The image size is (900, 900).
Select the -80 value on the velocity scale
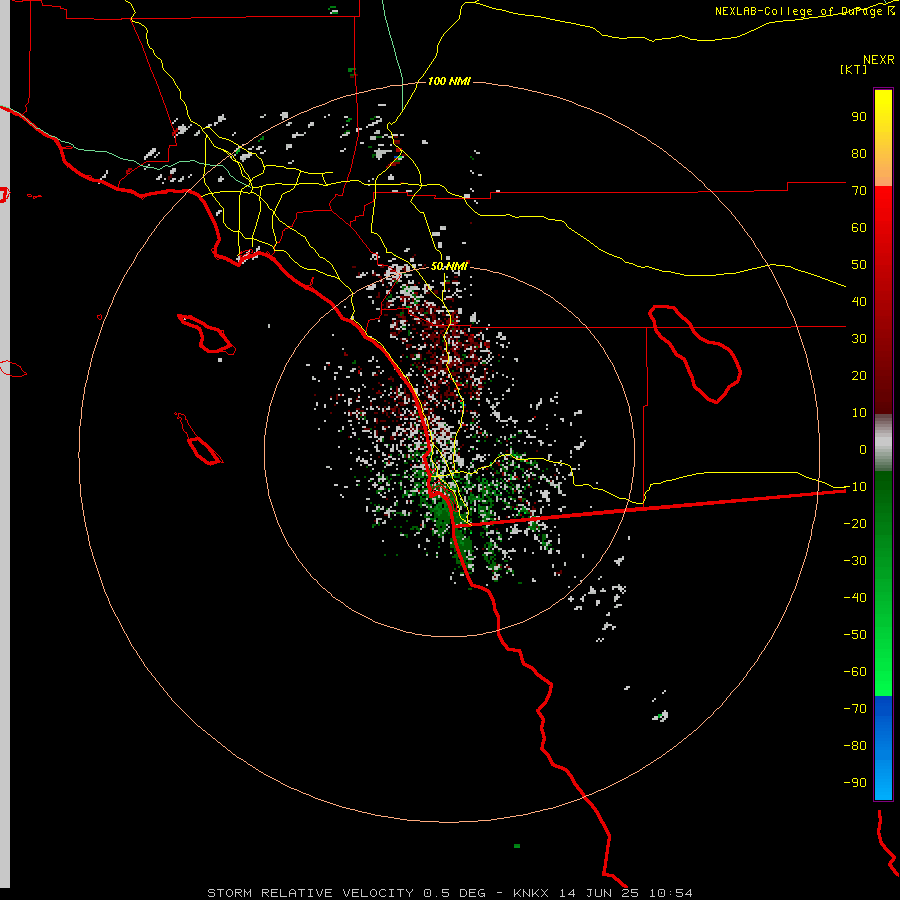click(x=855, y=746)
